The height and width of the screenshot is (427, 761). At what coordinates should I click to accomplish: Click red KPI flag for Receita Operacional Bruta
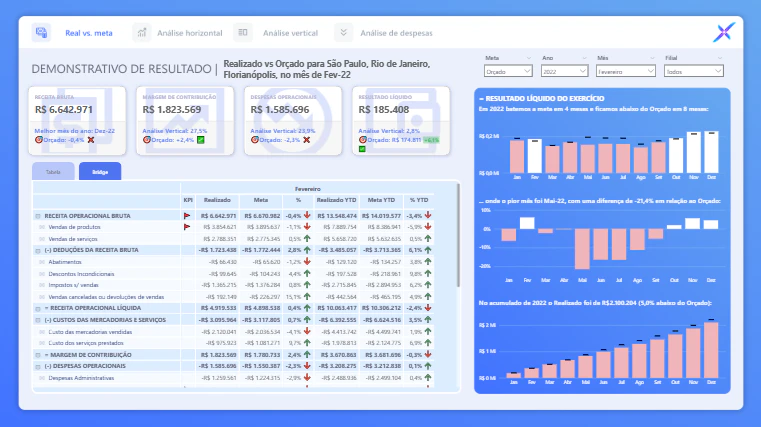[x=187, y=215]
